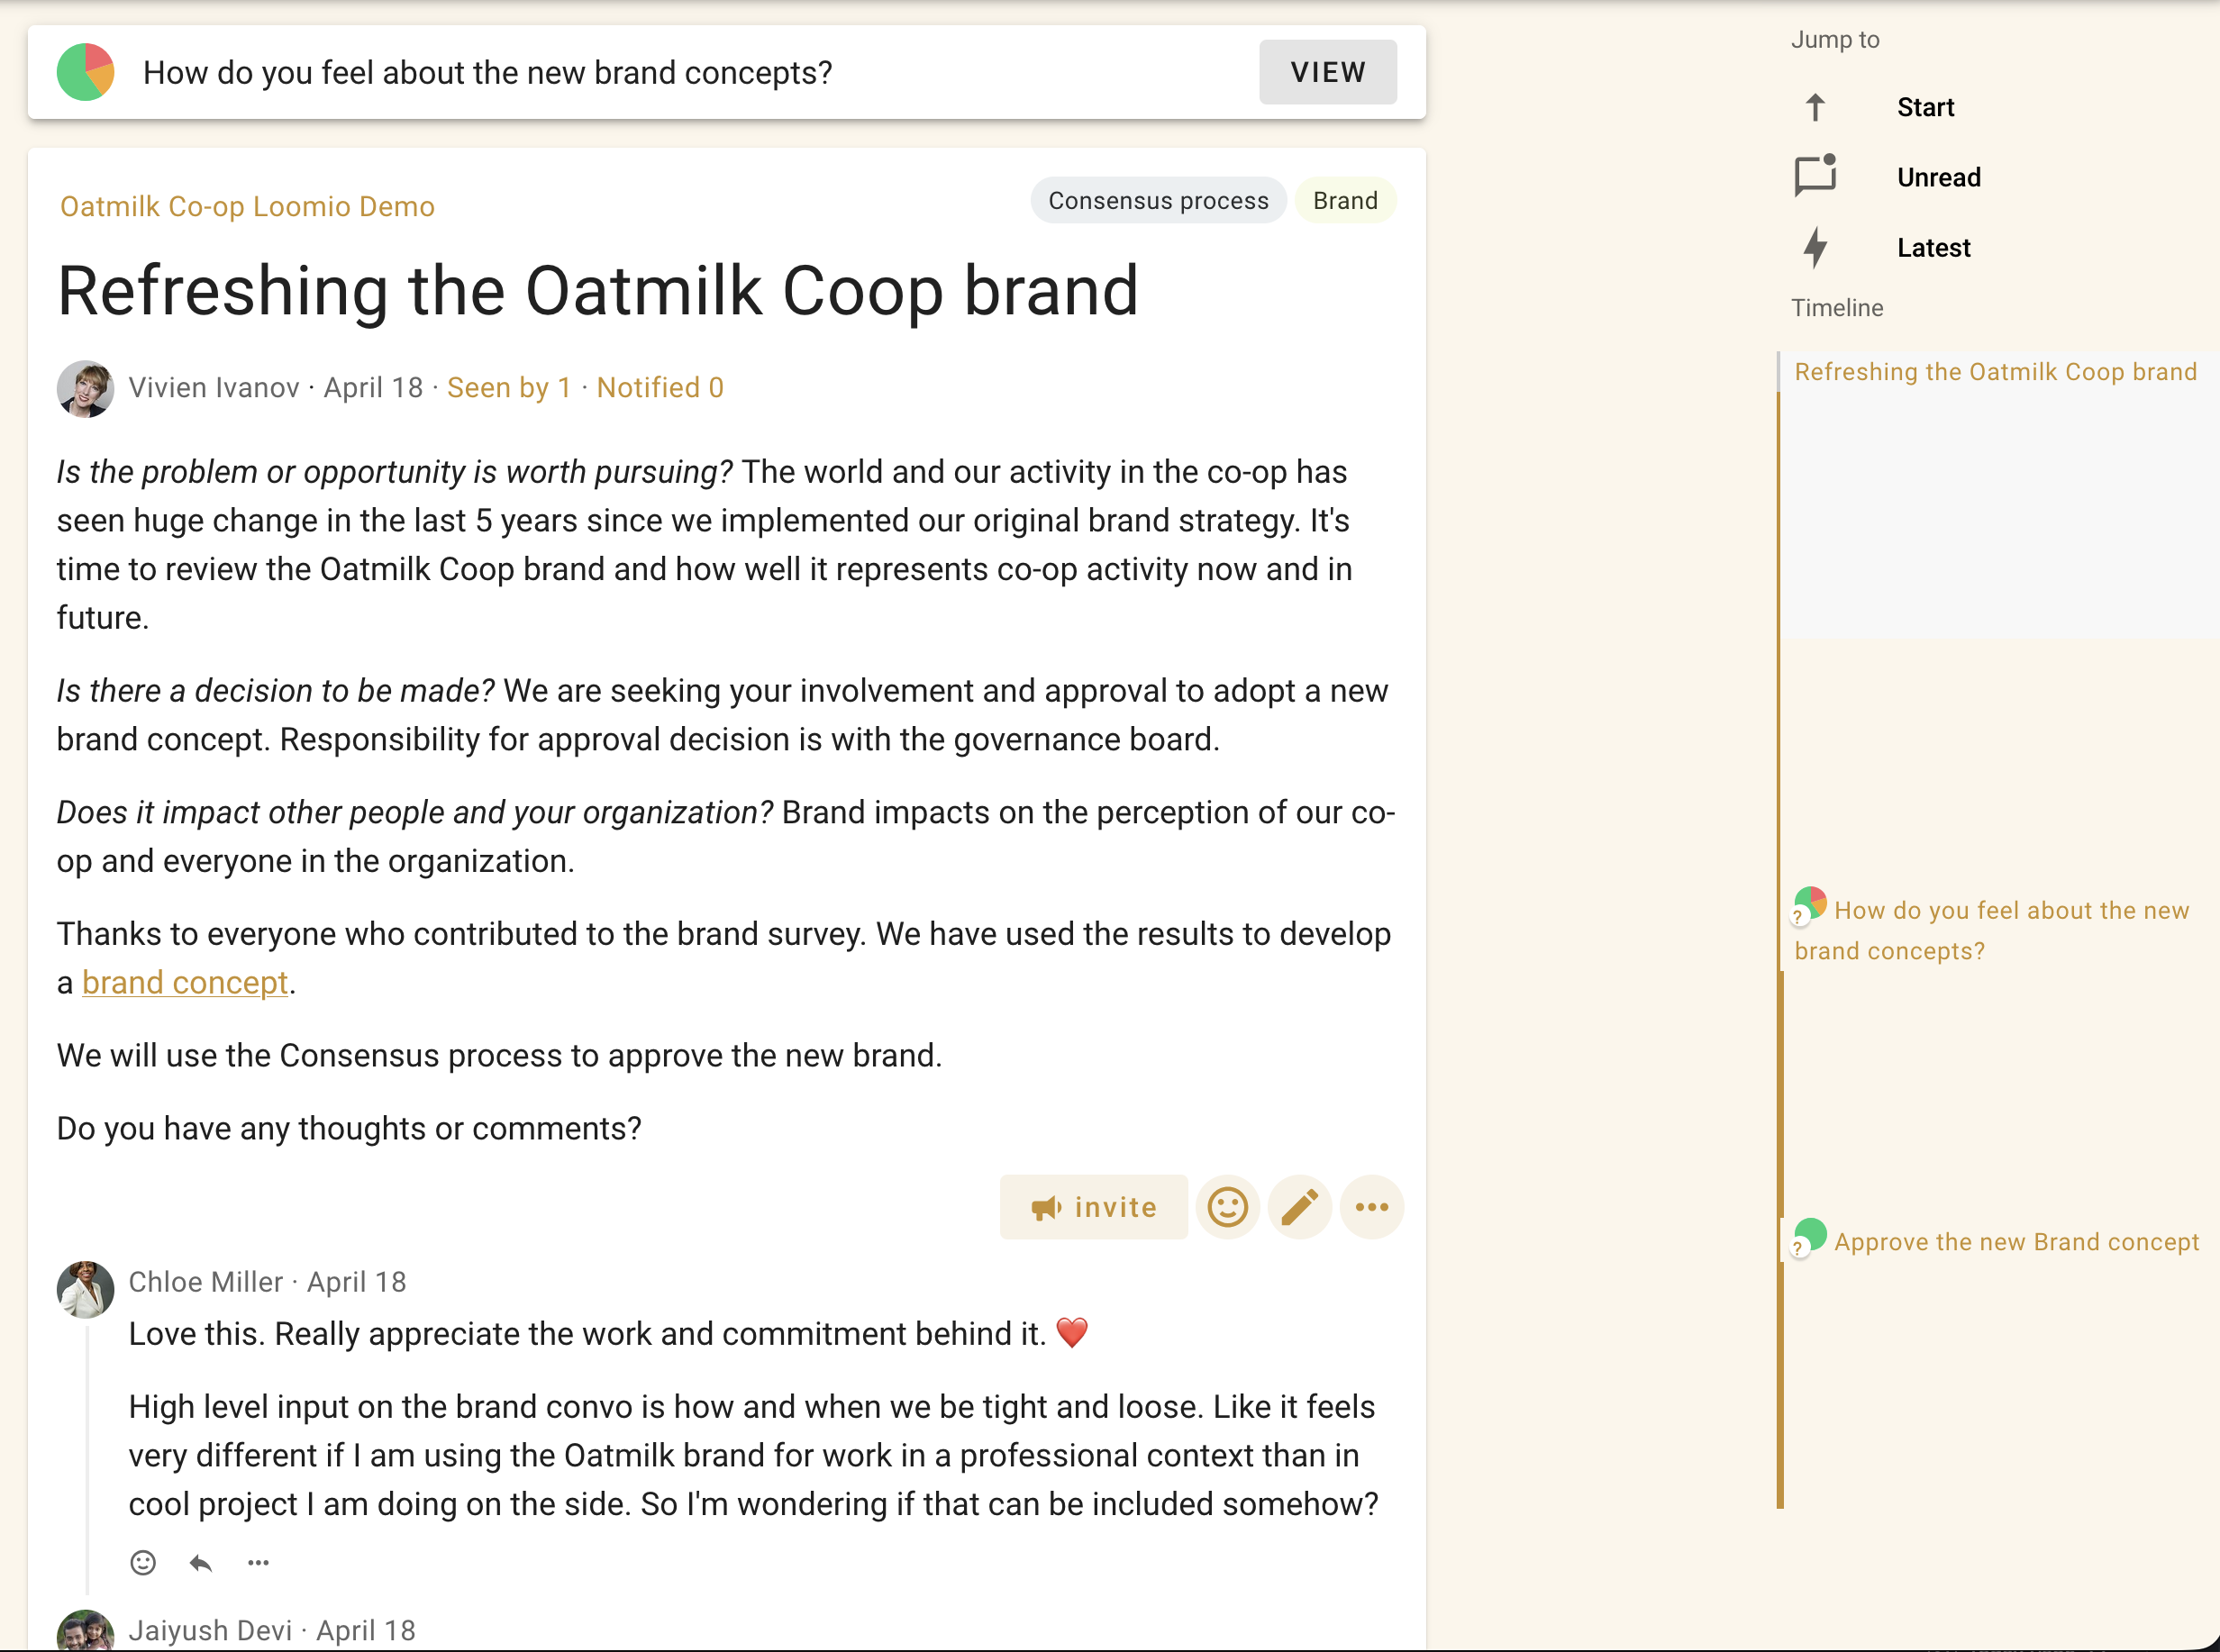Jump to Start using the arrow icon
The height and width of the screenshot is (1652, 2220).
pyautogui.click(x=1815, y=107)
